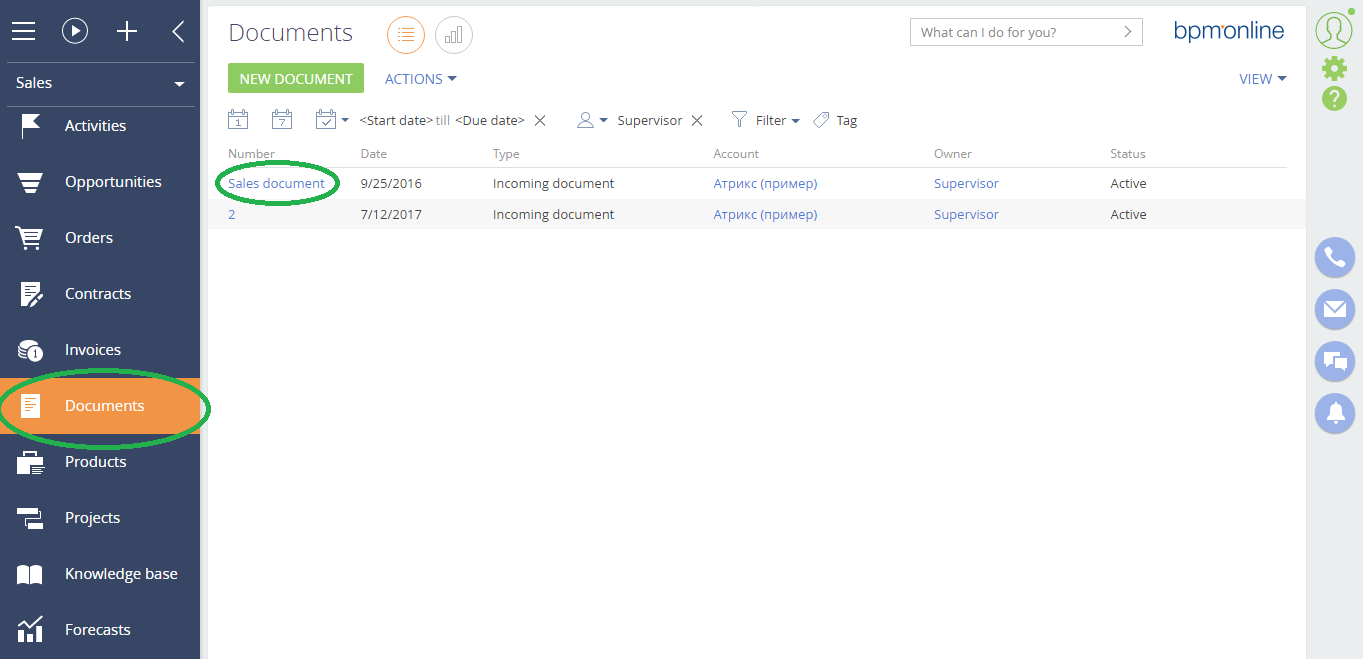Click the bpm'online logo
This screenshot has height=659, width=1363.
pyautogui.click(x=1229, y=31)
